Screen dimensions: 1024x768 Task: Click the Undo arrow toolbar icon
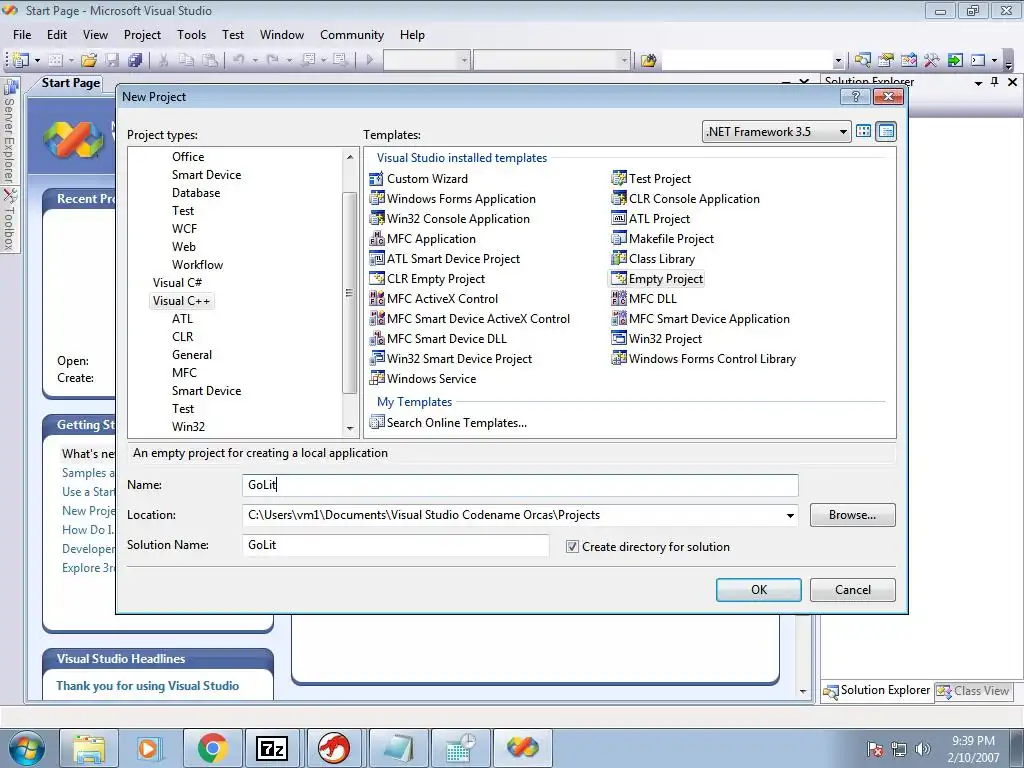239,60
